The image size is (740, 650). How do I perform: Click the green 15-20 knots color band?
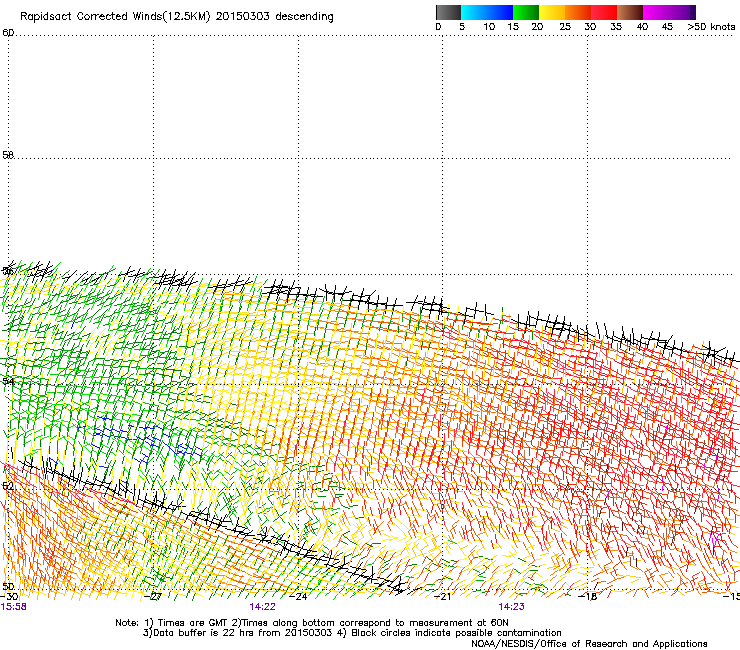526,12
